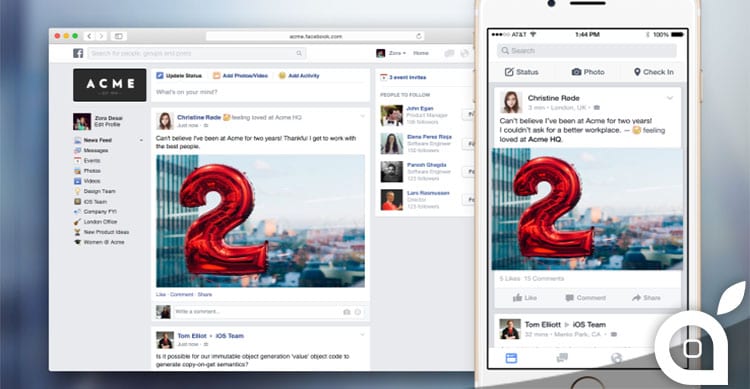Tap the Share arrow on phone post
Screen dimensions: 750x389
636,298
